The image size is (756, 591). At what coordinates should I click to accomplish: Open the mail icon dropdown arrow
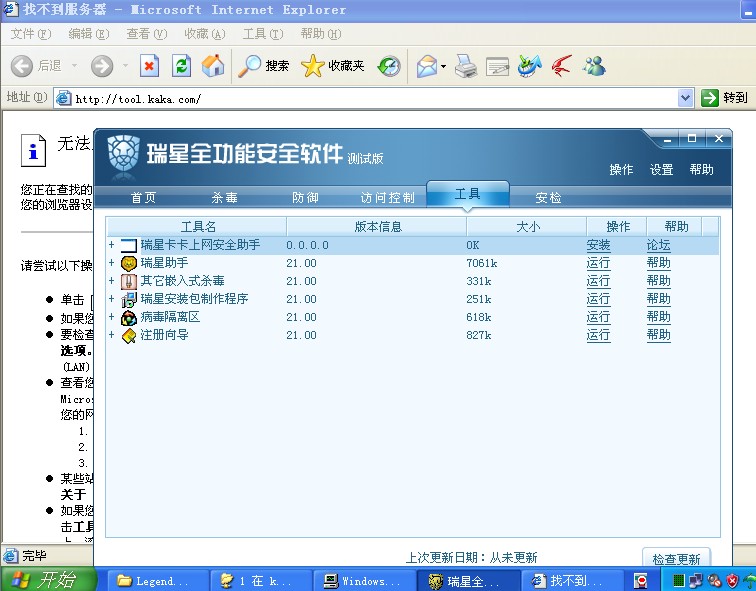(444, 67)
